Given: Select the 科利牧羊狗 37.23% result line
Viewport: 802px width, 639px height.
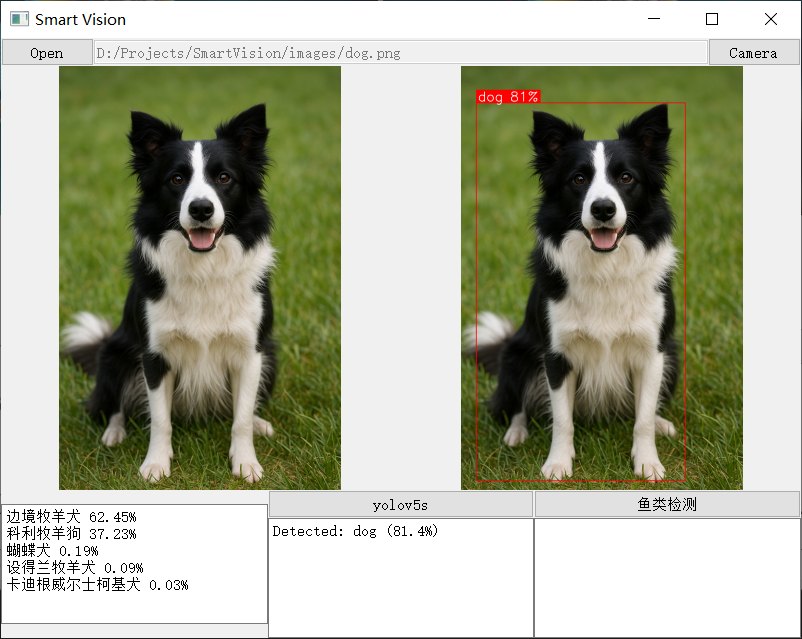Looking at the screenshot, I should pos(72,534).
